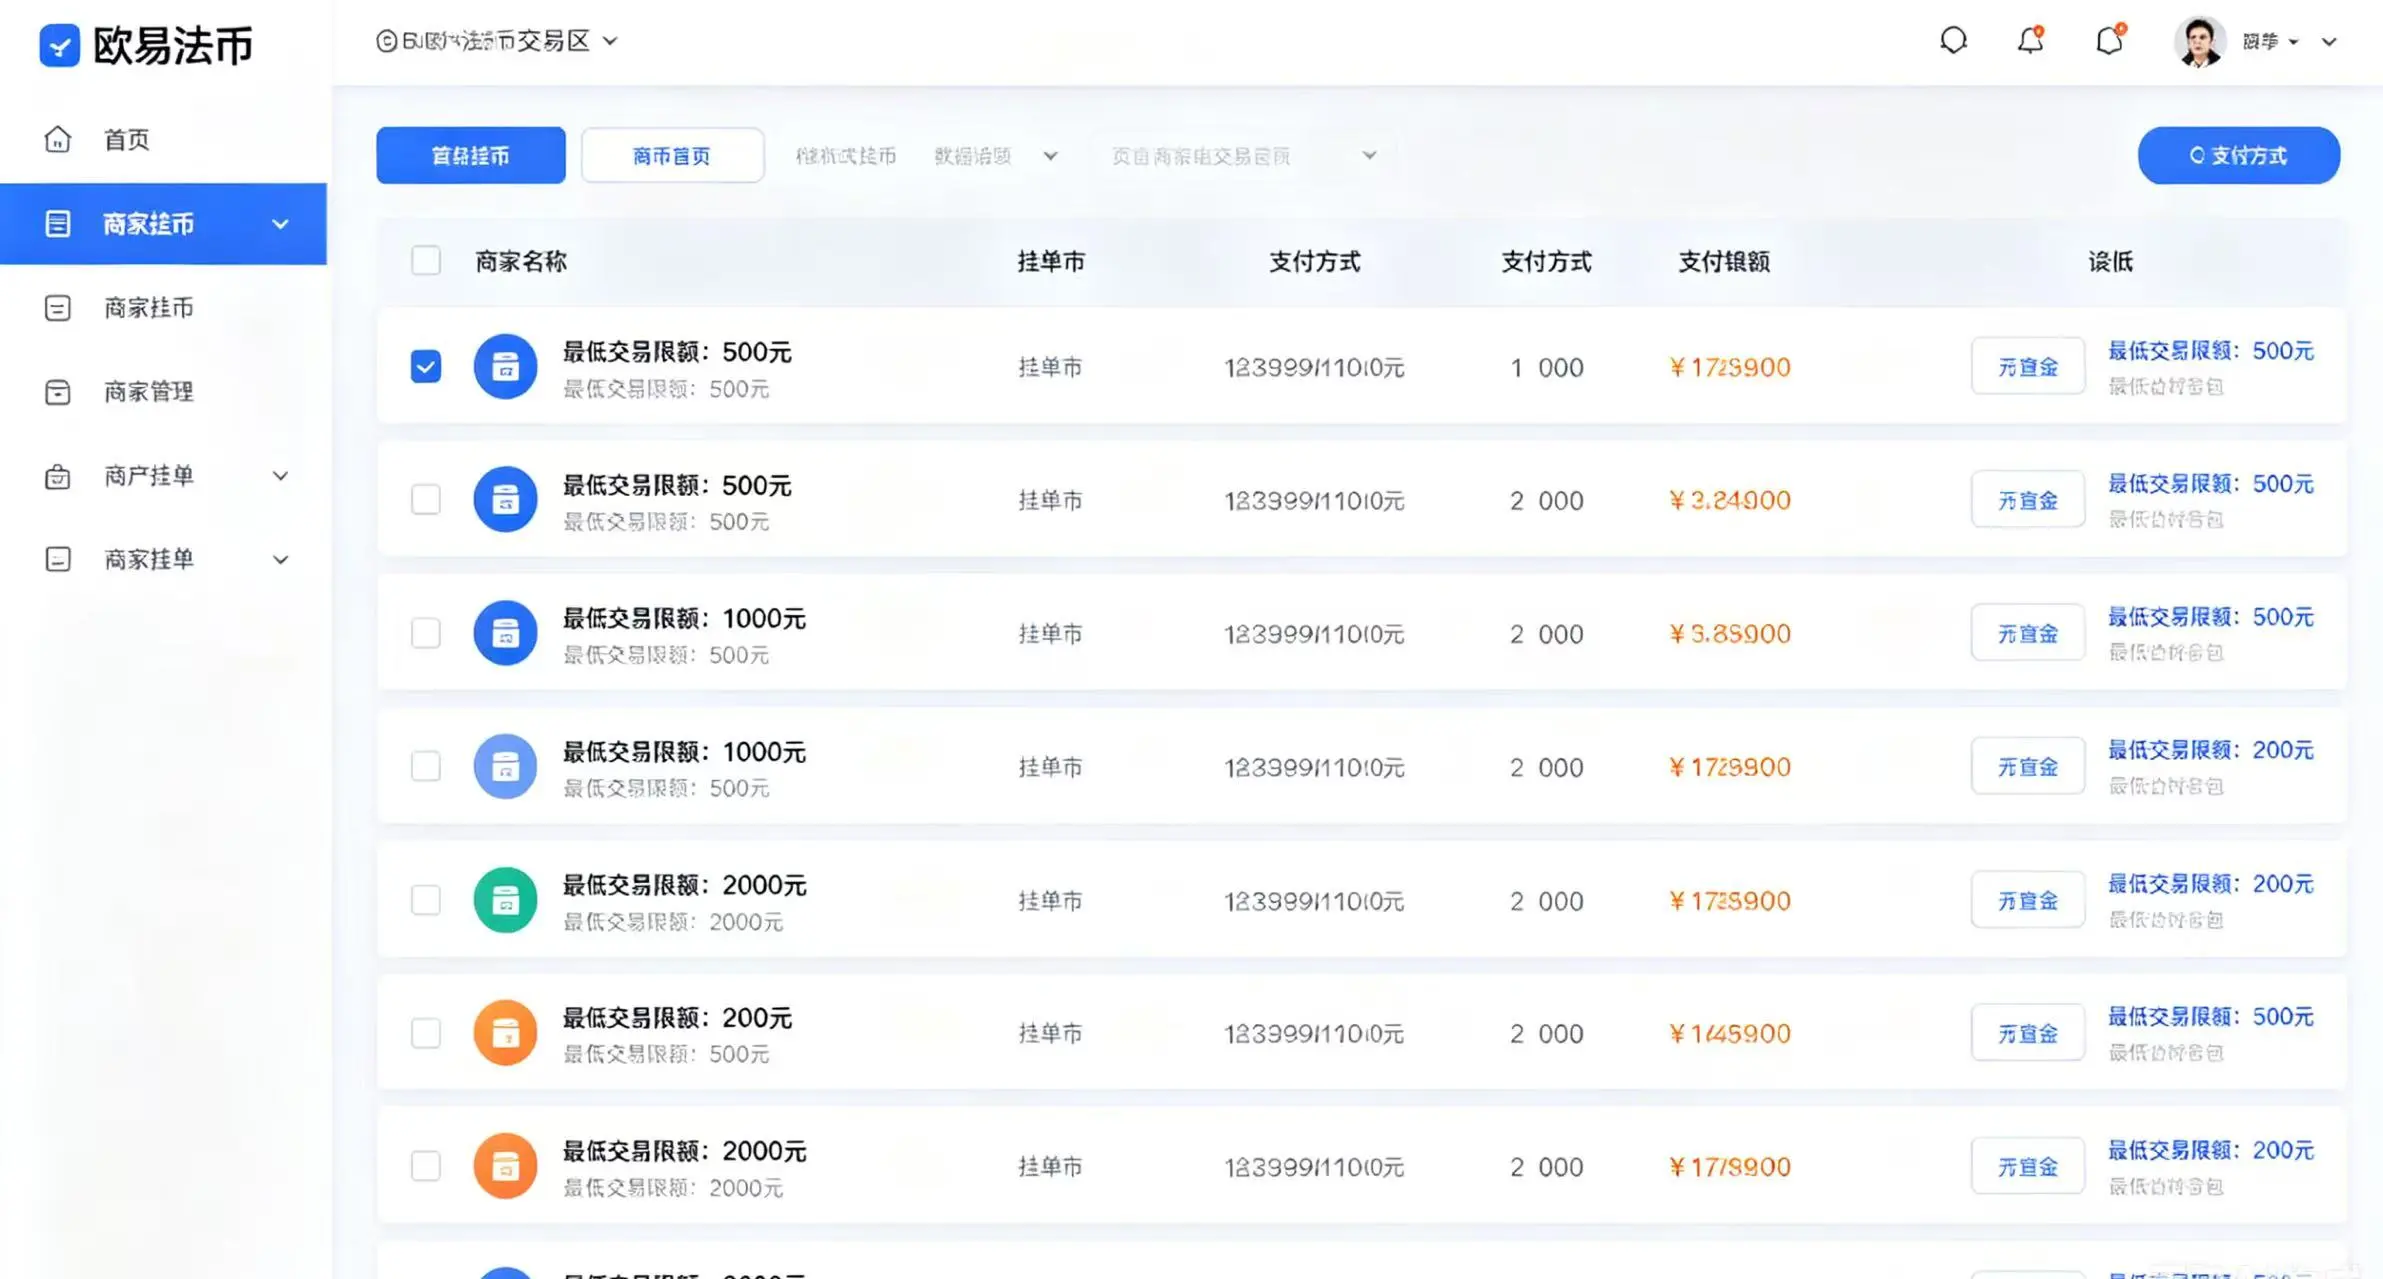Open 商家挂单 sidebar menu
Viewport: 2383px width, 1279px height.
pos(148,559)
